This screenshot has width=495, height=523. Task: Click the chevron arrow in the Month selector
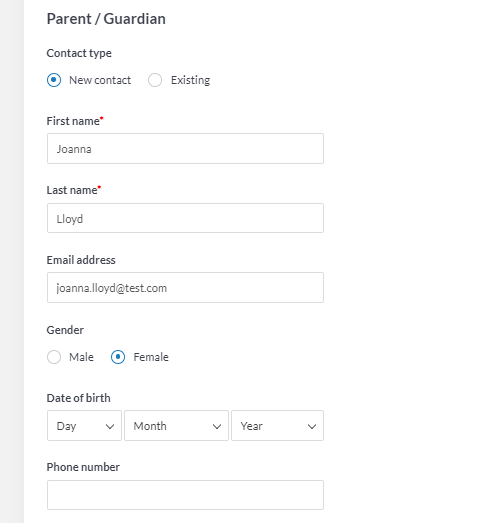[x=217, y=426]
